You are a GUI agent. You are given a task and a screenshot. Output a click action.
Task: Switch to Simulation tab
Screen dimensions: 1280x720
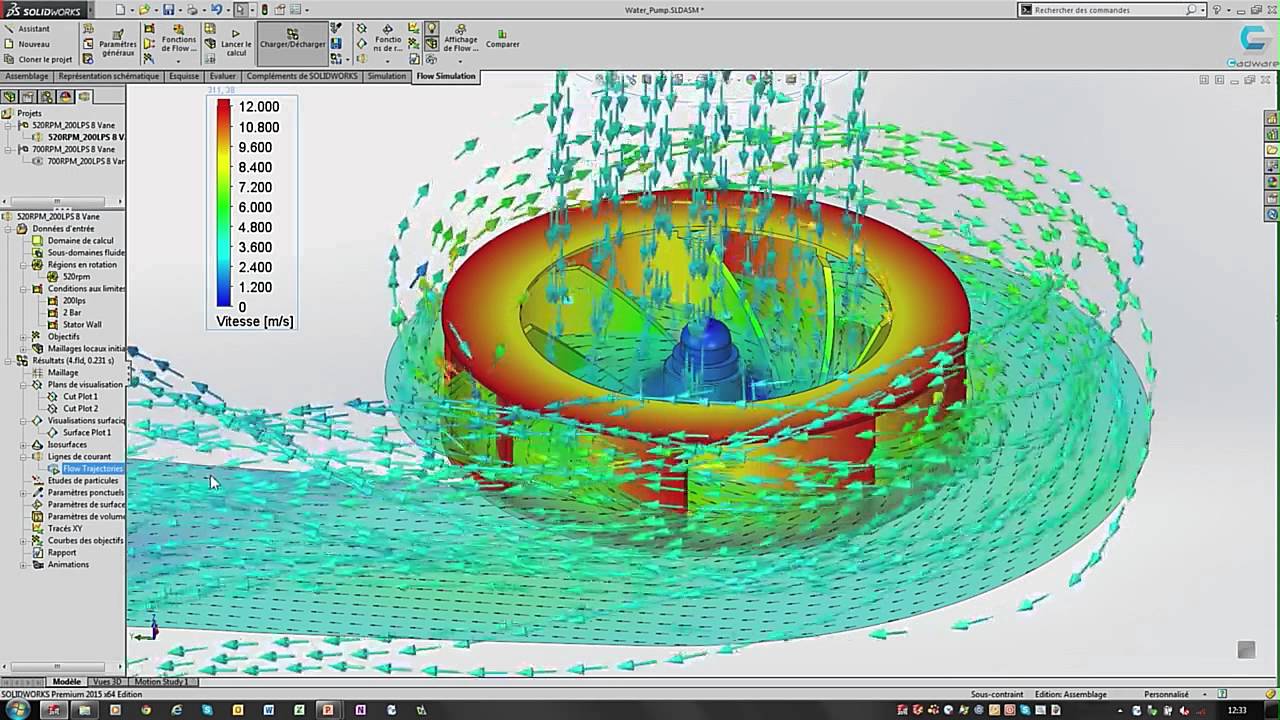pyautogui.click(x=387, y=76)
